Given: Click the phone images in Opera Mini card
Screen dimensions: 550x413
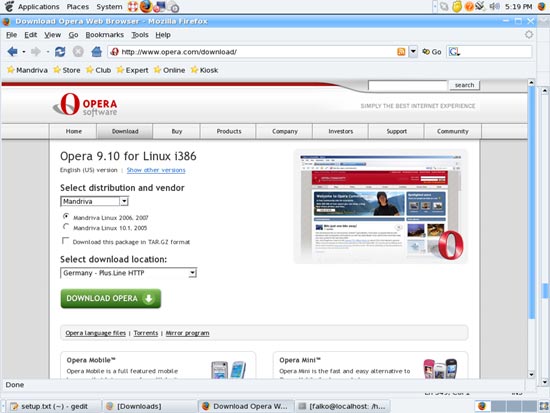Looking at the screenshot, I should pyautogui.click(x=440, y=368).
